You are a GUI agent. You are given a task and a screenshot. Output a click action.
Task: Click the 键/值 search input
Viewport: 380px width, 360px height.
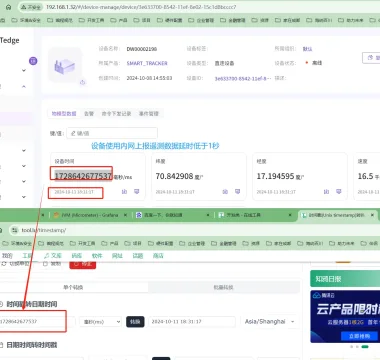tap(112, 133)
